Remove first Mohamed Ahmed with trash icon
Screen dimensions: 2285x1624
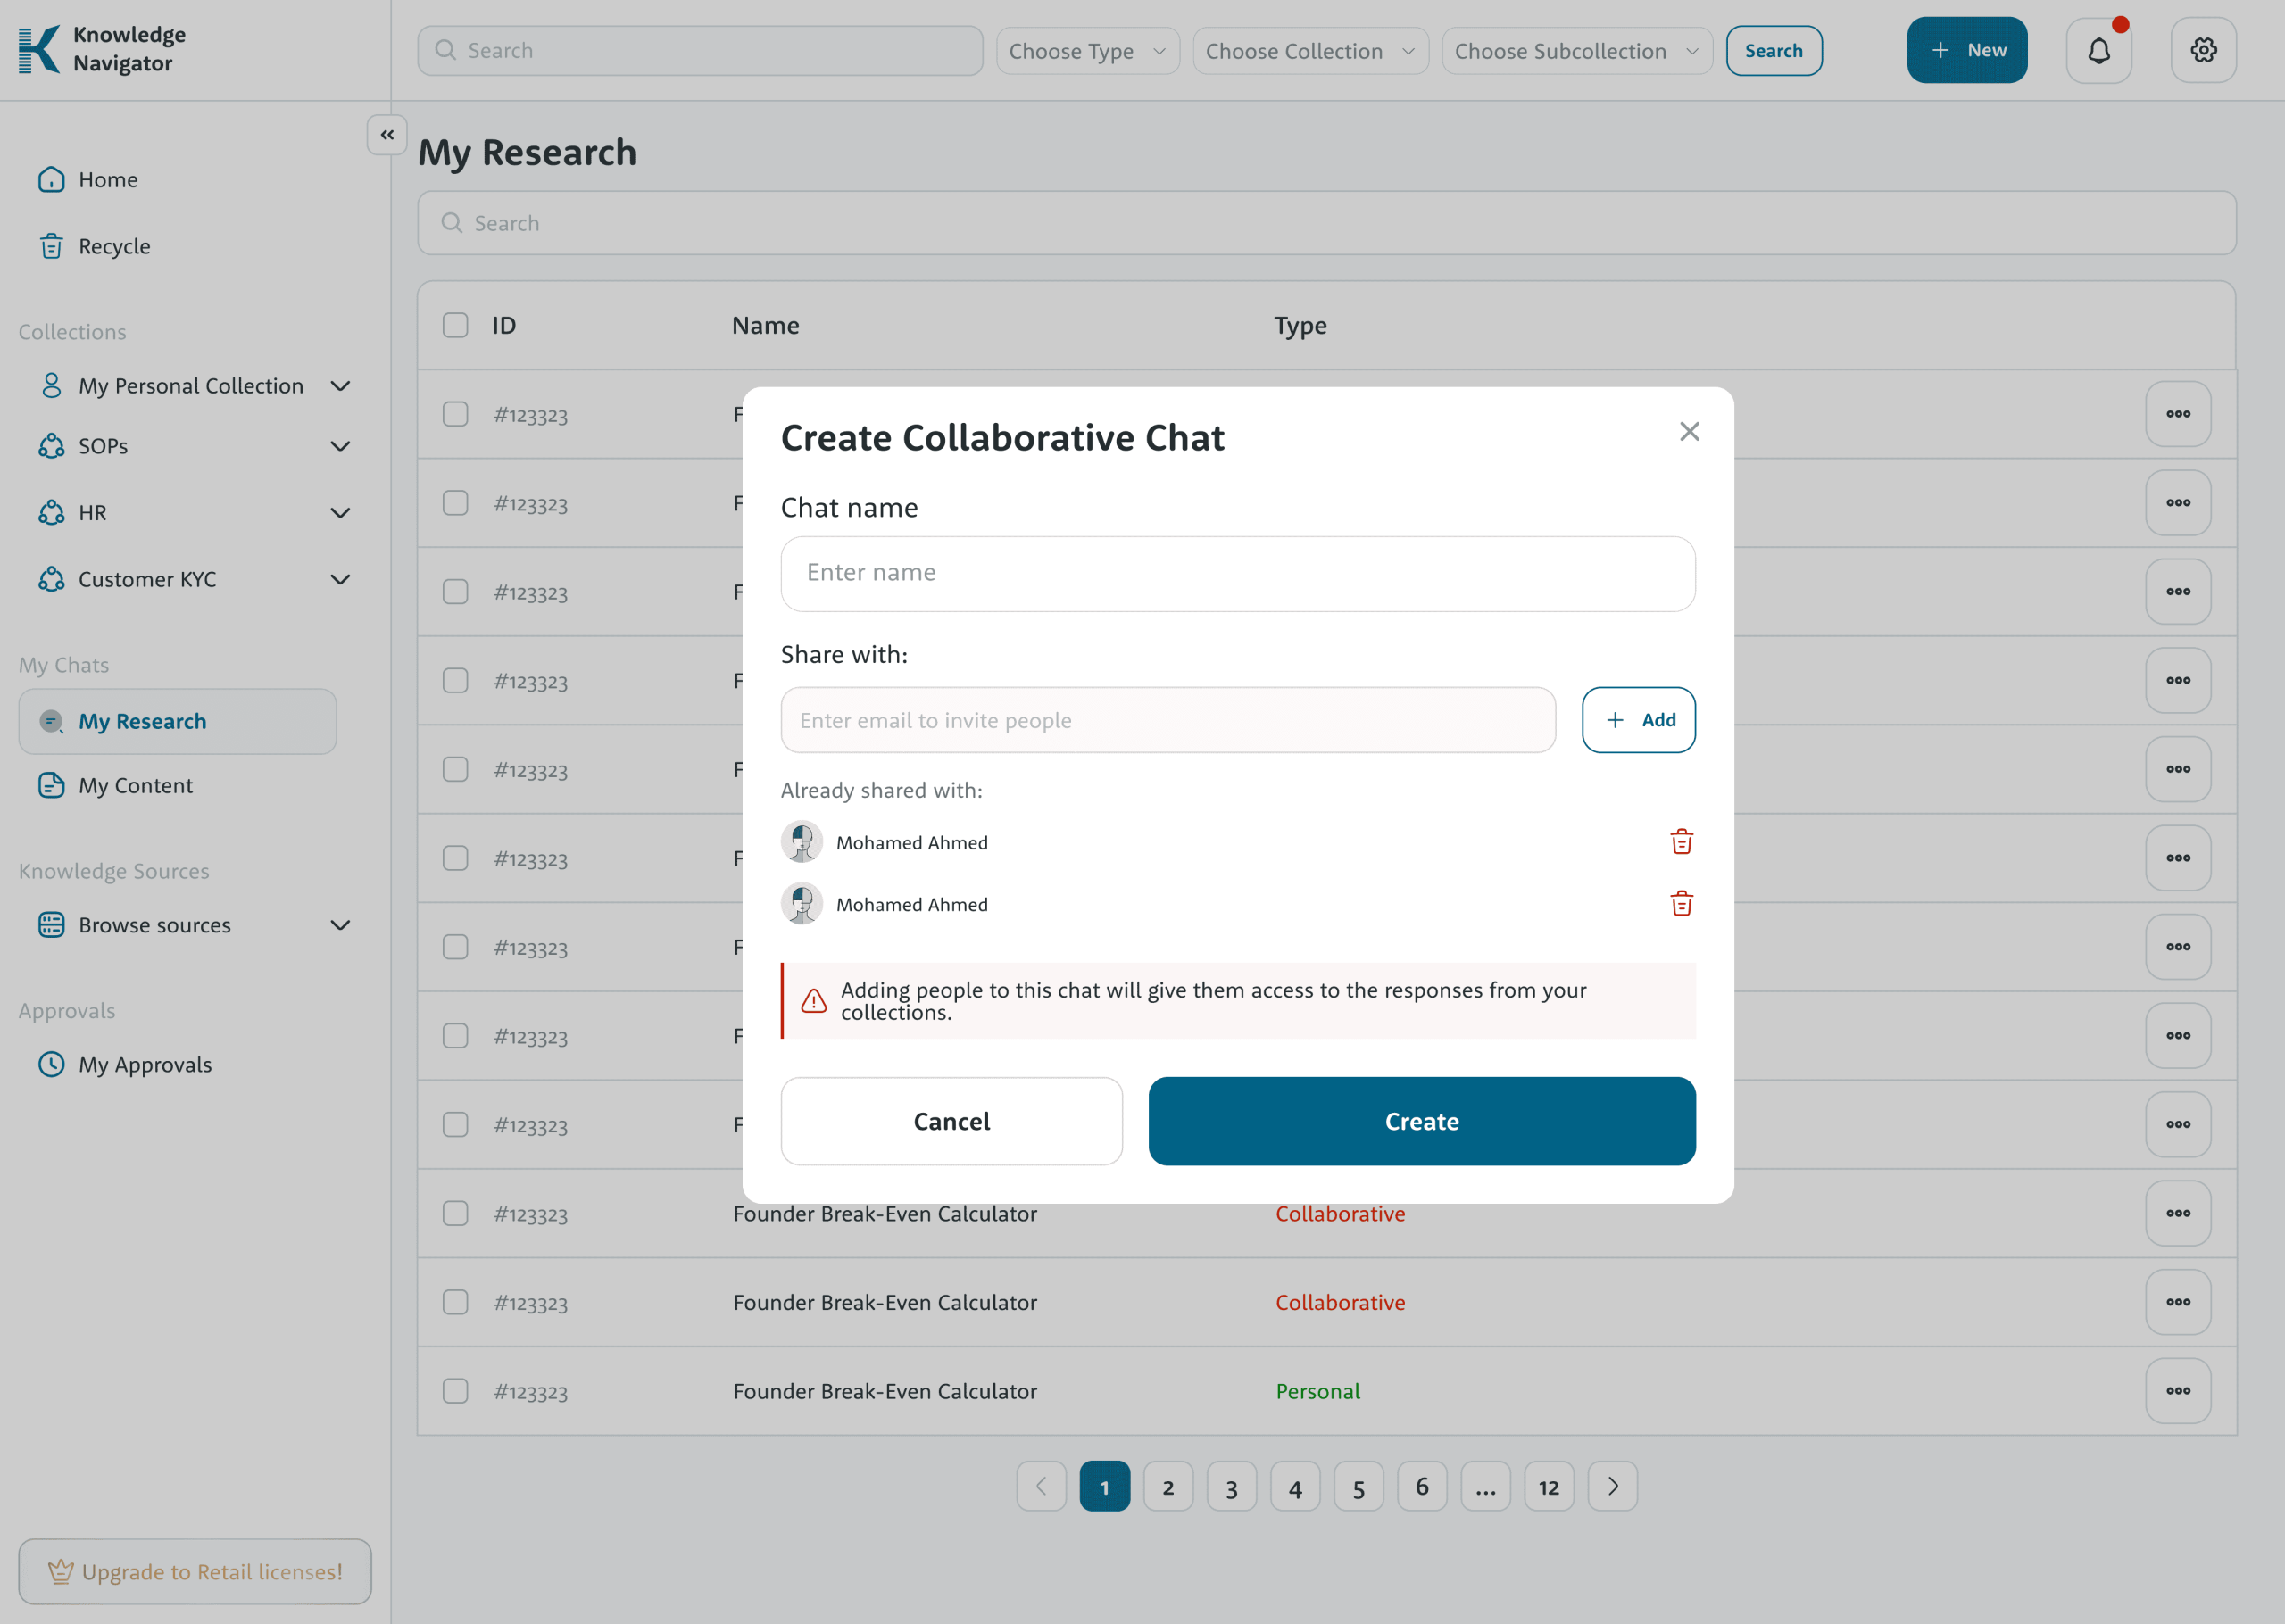(x=1681, y=842)
